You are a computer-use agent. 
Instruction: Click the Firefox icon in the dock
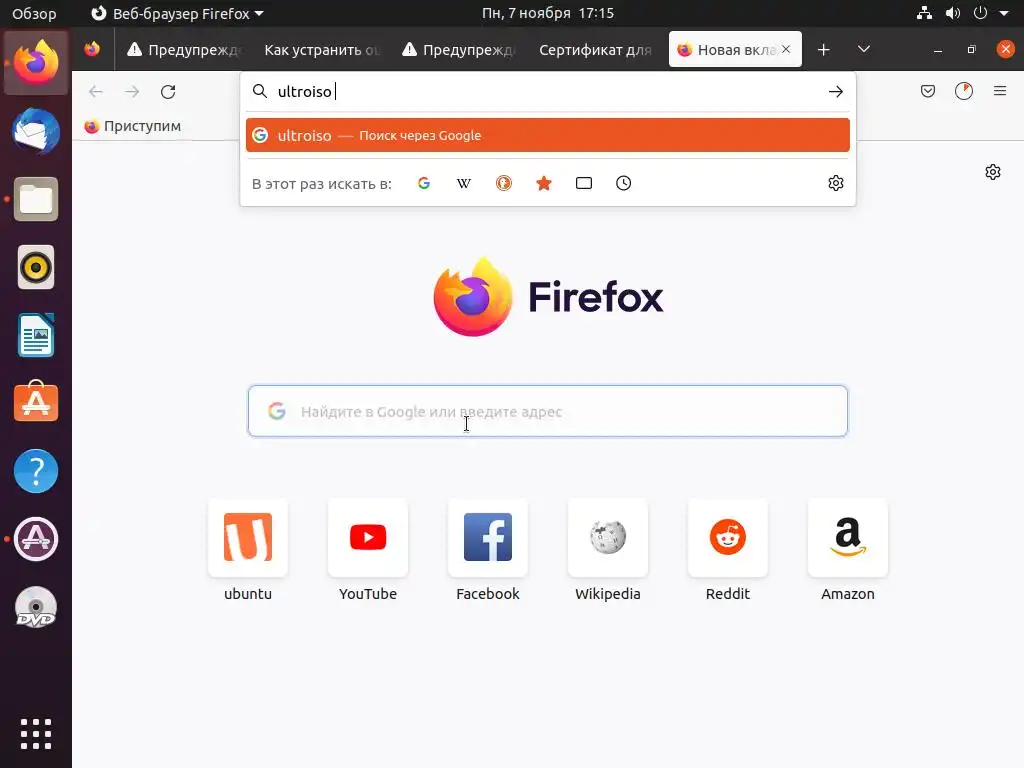(x=36, y=63)
